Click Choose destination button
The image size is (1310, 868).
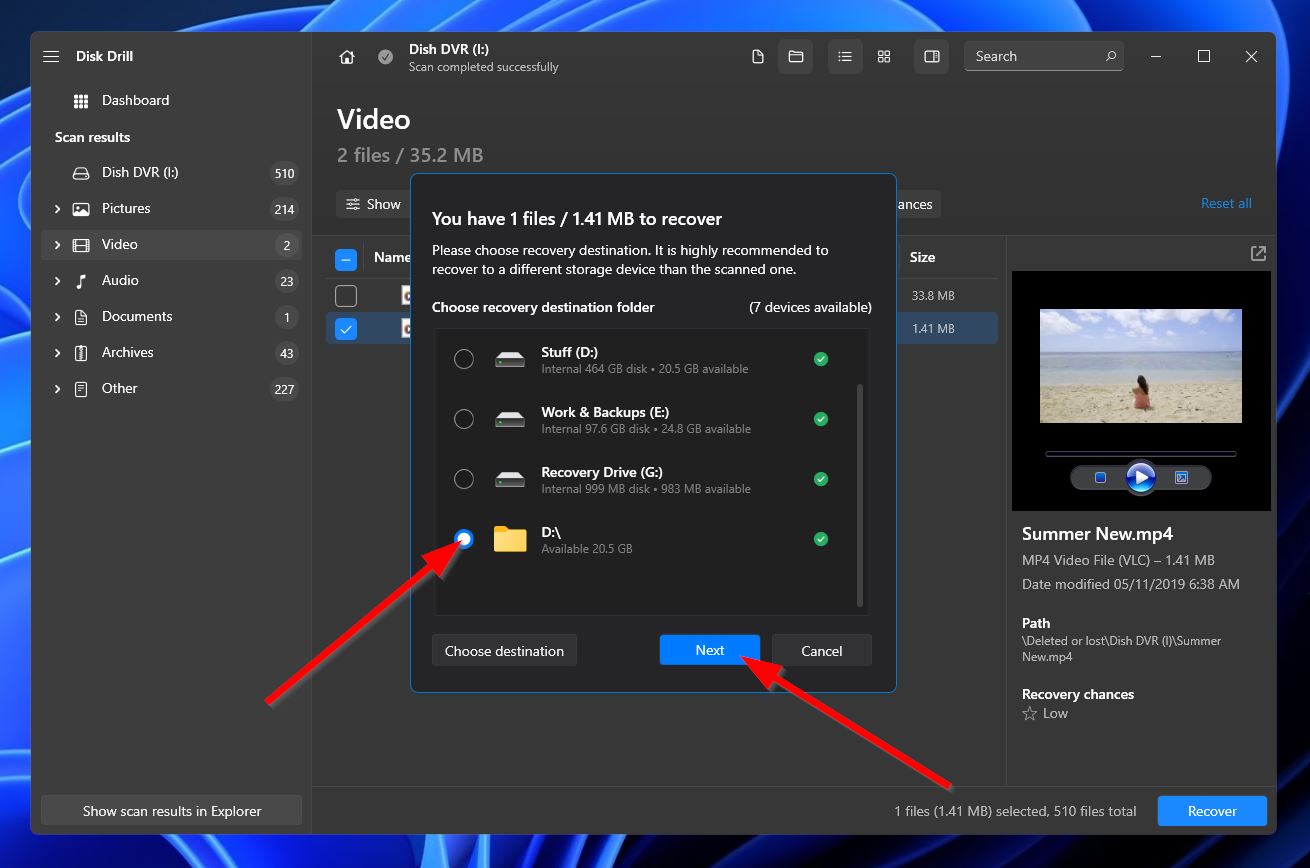click(504, 650)
